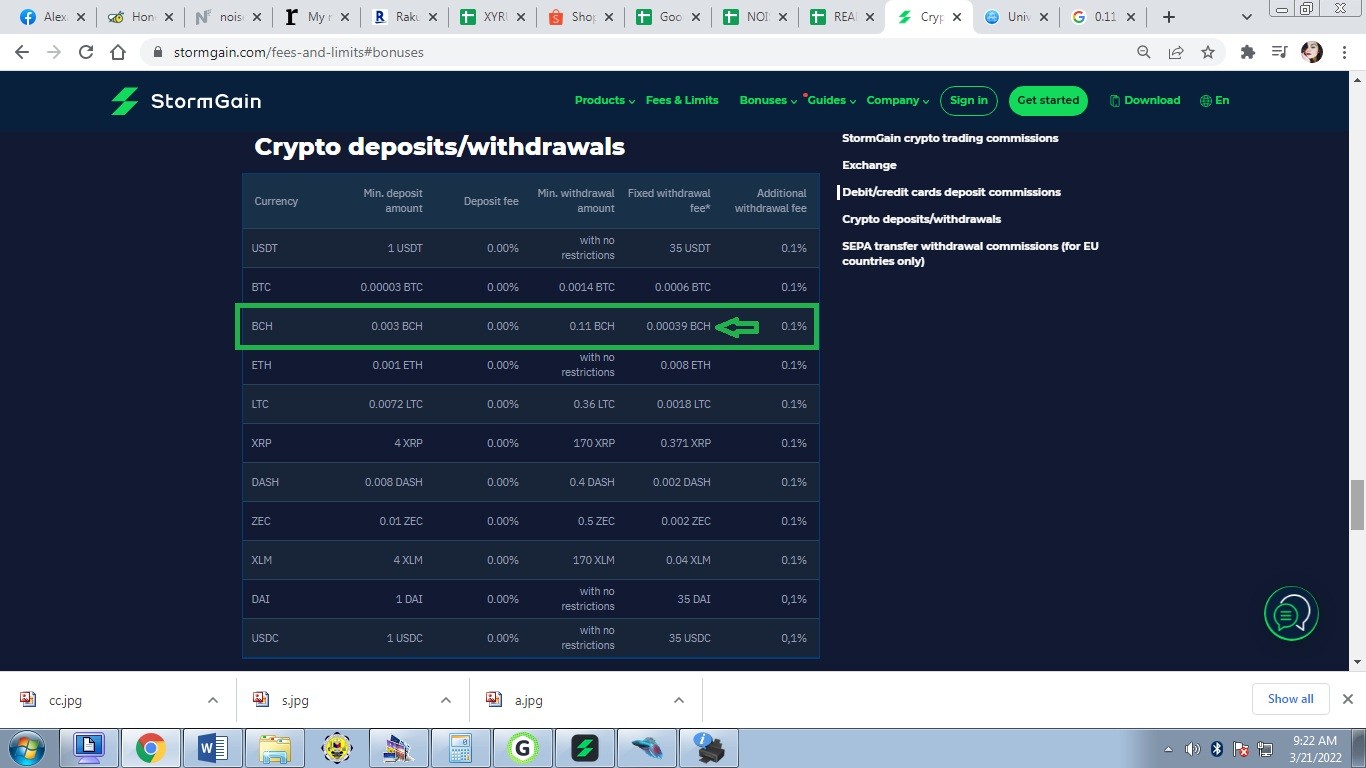This screenshot has width=1366, height=768.
Task: Go to Debit/credit cards deposit commissions
Action: coord(951,192)
